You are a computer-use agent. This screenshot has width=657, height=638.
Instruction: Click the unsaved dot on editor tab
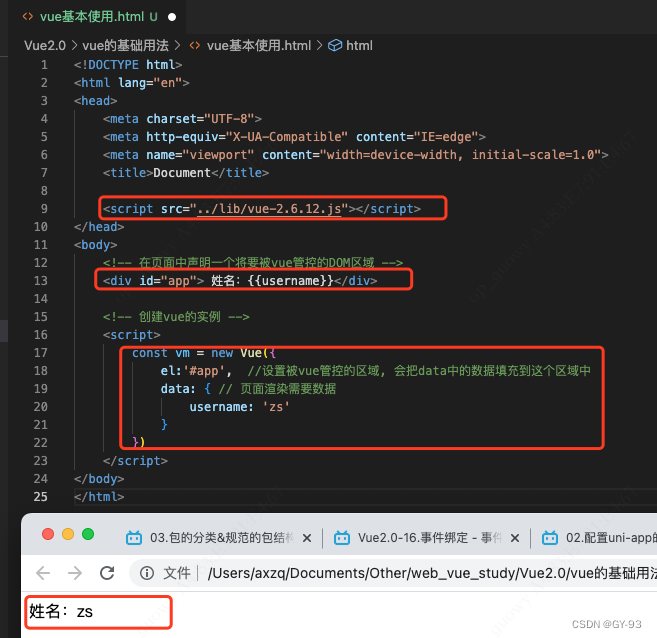(x=172, y=17)
